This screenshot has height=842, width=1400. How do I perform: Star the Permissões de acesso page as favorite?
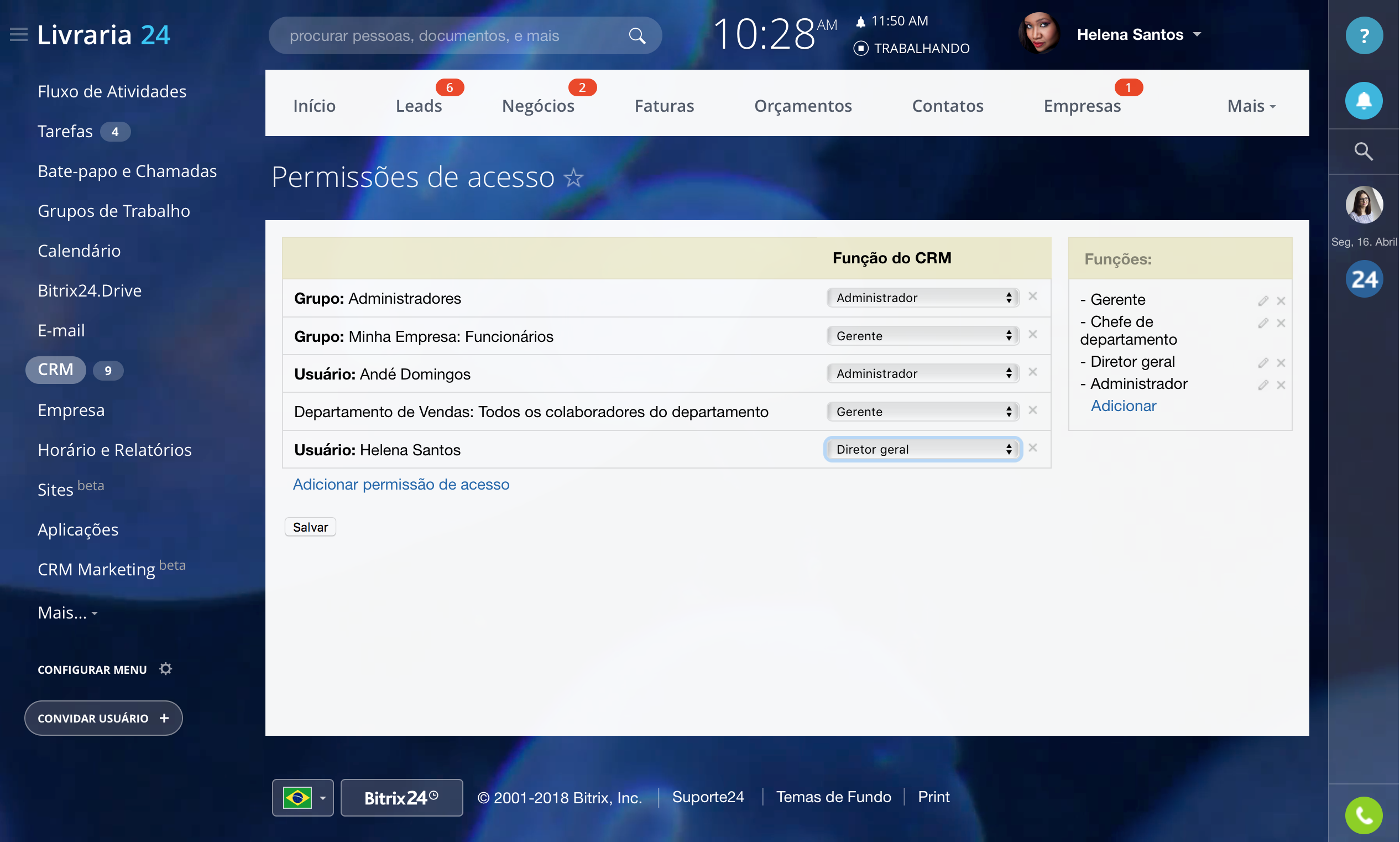pos(573,178)
